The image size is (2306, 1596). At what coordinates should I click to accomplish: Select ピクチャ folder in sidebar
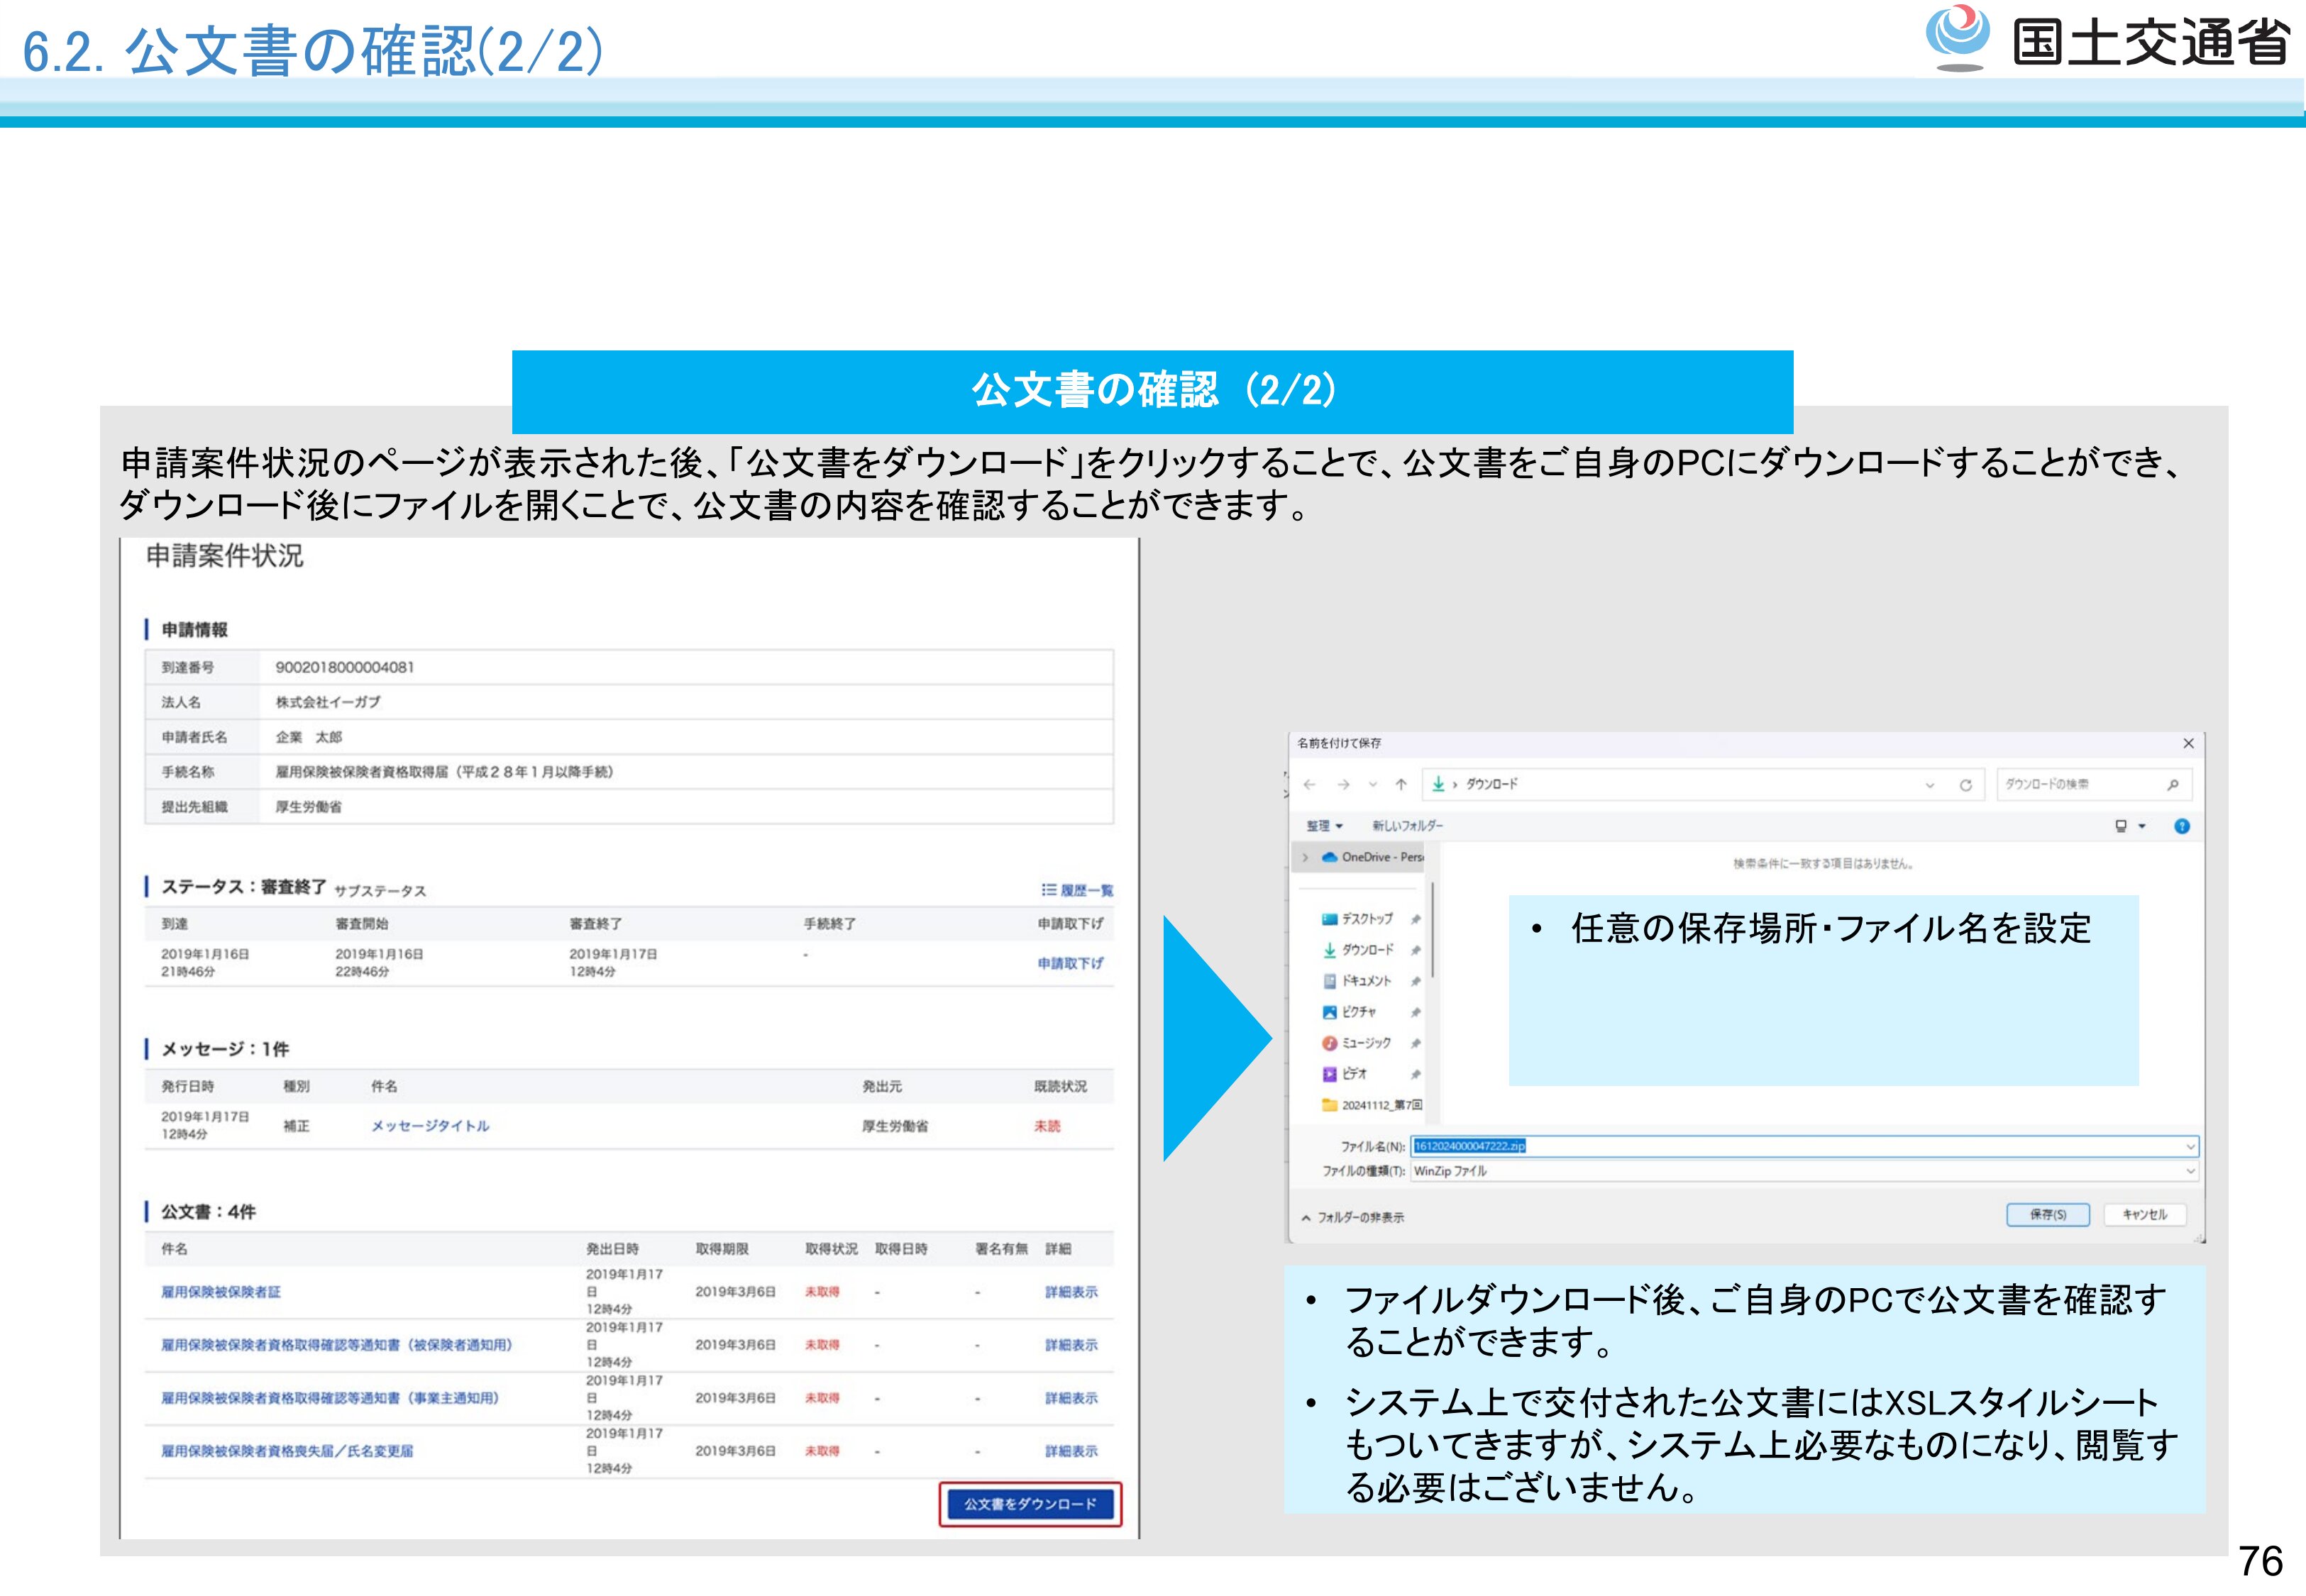(1358, 1012)
